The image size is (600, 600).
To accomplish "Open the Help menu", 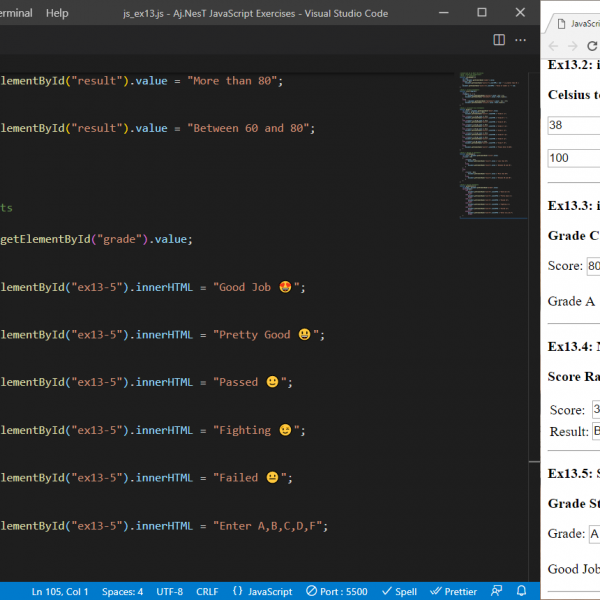I will [x=57, y=13].
